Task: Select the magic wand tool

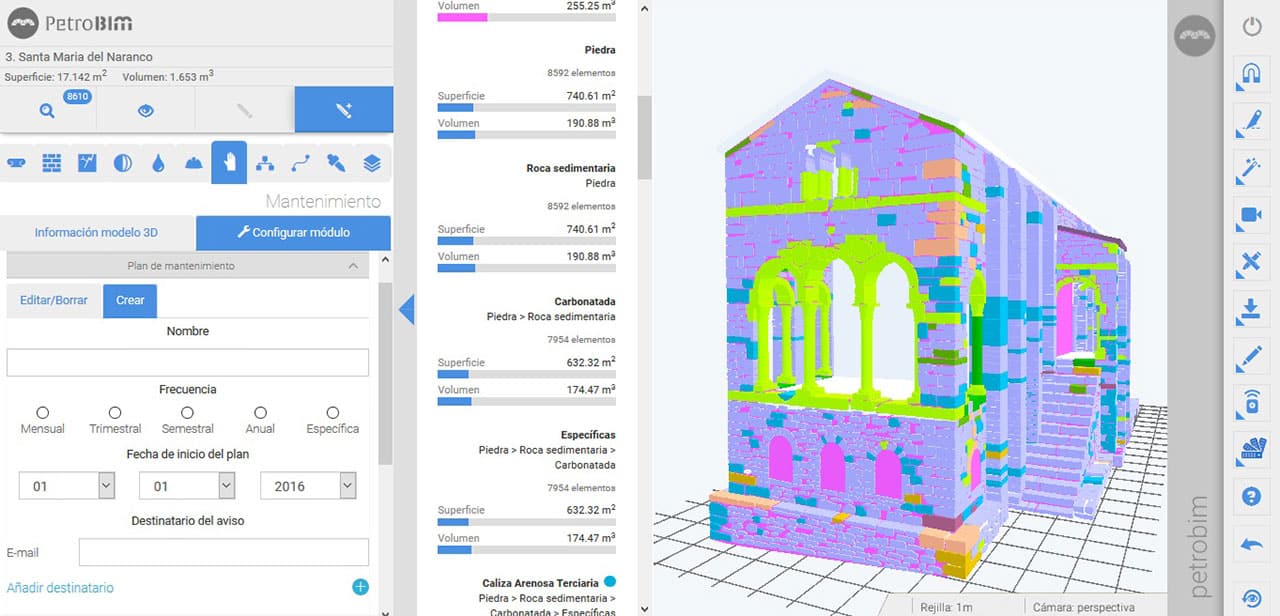Action: pos(1252,169)
